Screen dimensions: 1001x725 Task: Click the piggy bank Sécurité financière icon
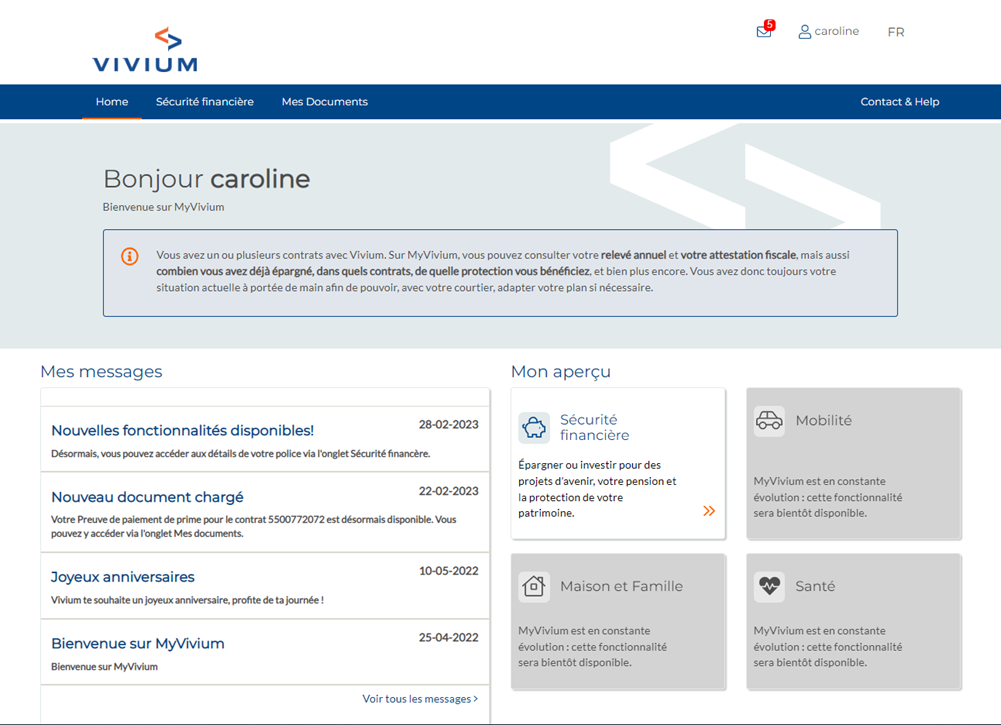coord(534,428)
